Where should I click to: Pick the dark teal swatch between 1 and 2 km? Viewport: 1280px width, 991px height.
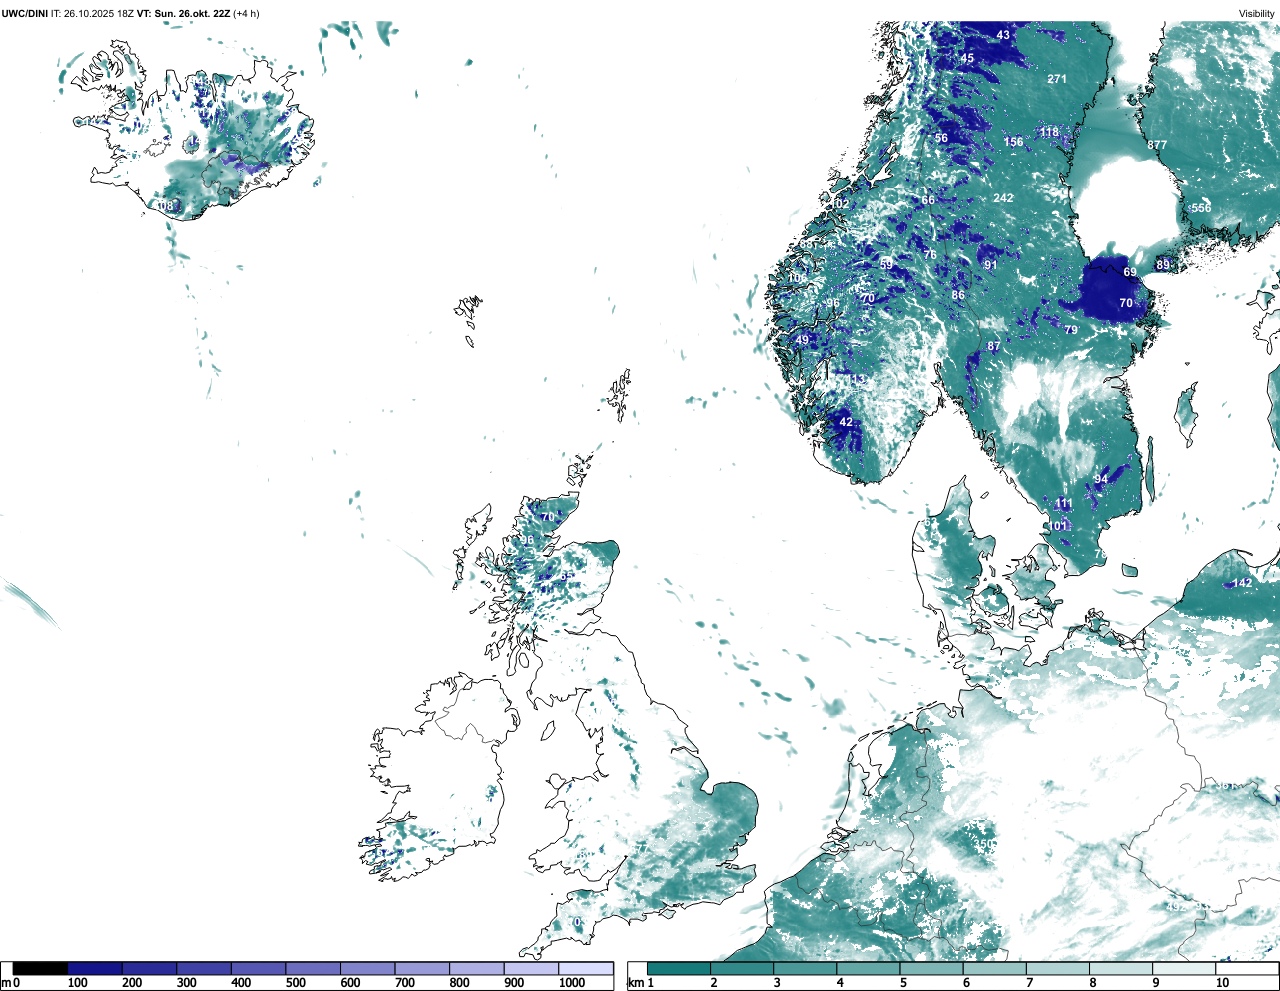[x=679, y=968]
